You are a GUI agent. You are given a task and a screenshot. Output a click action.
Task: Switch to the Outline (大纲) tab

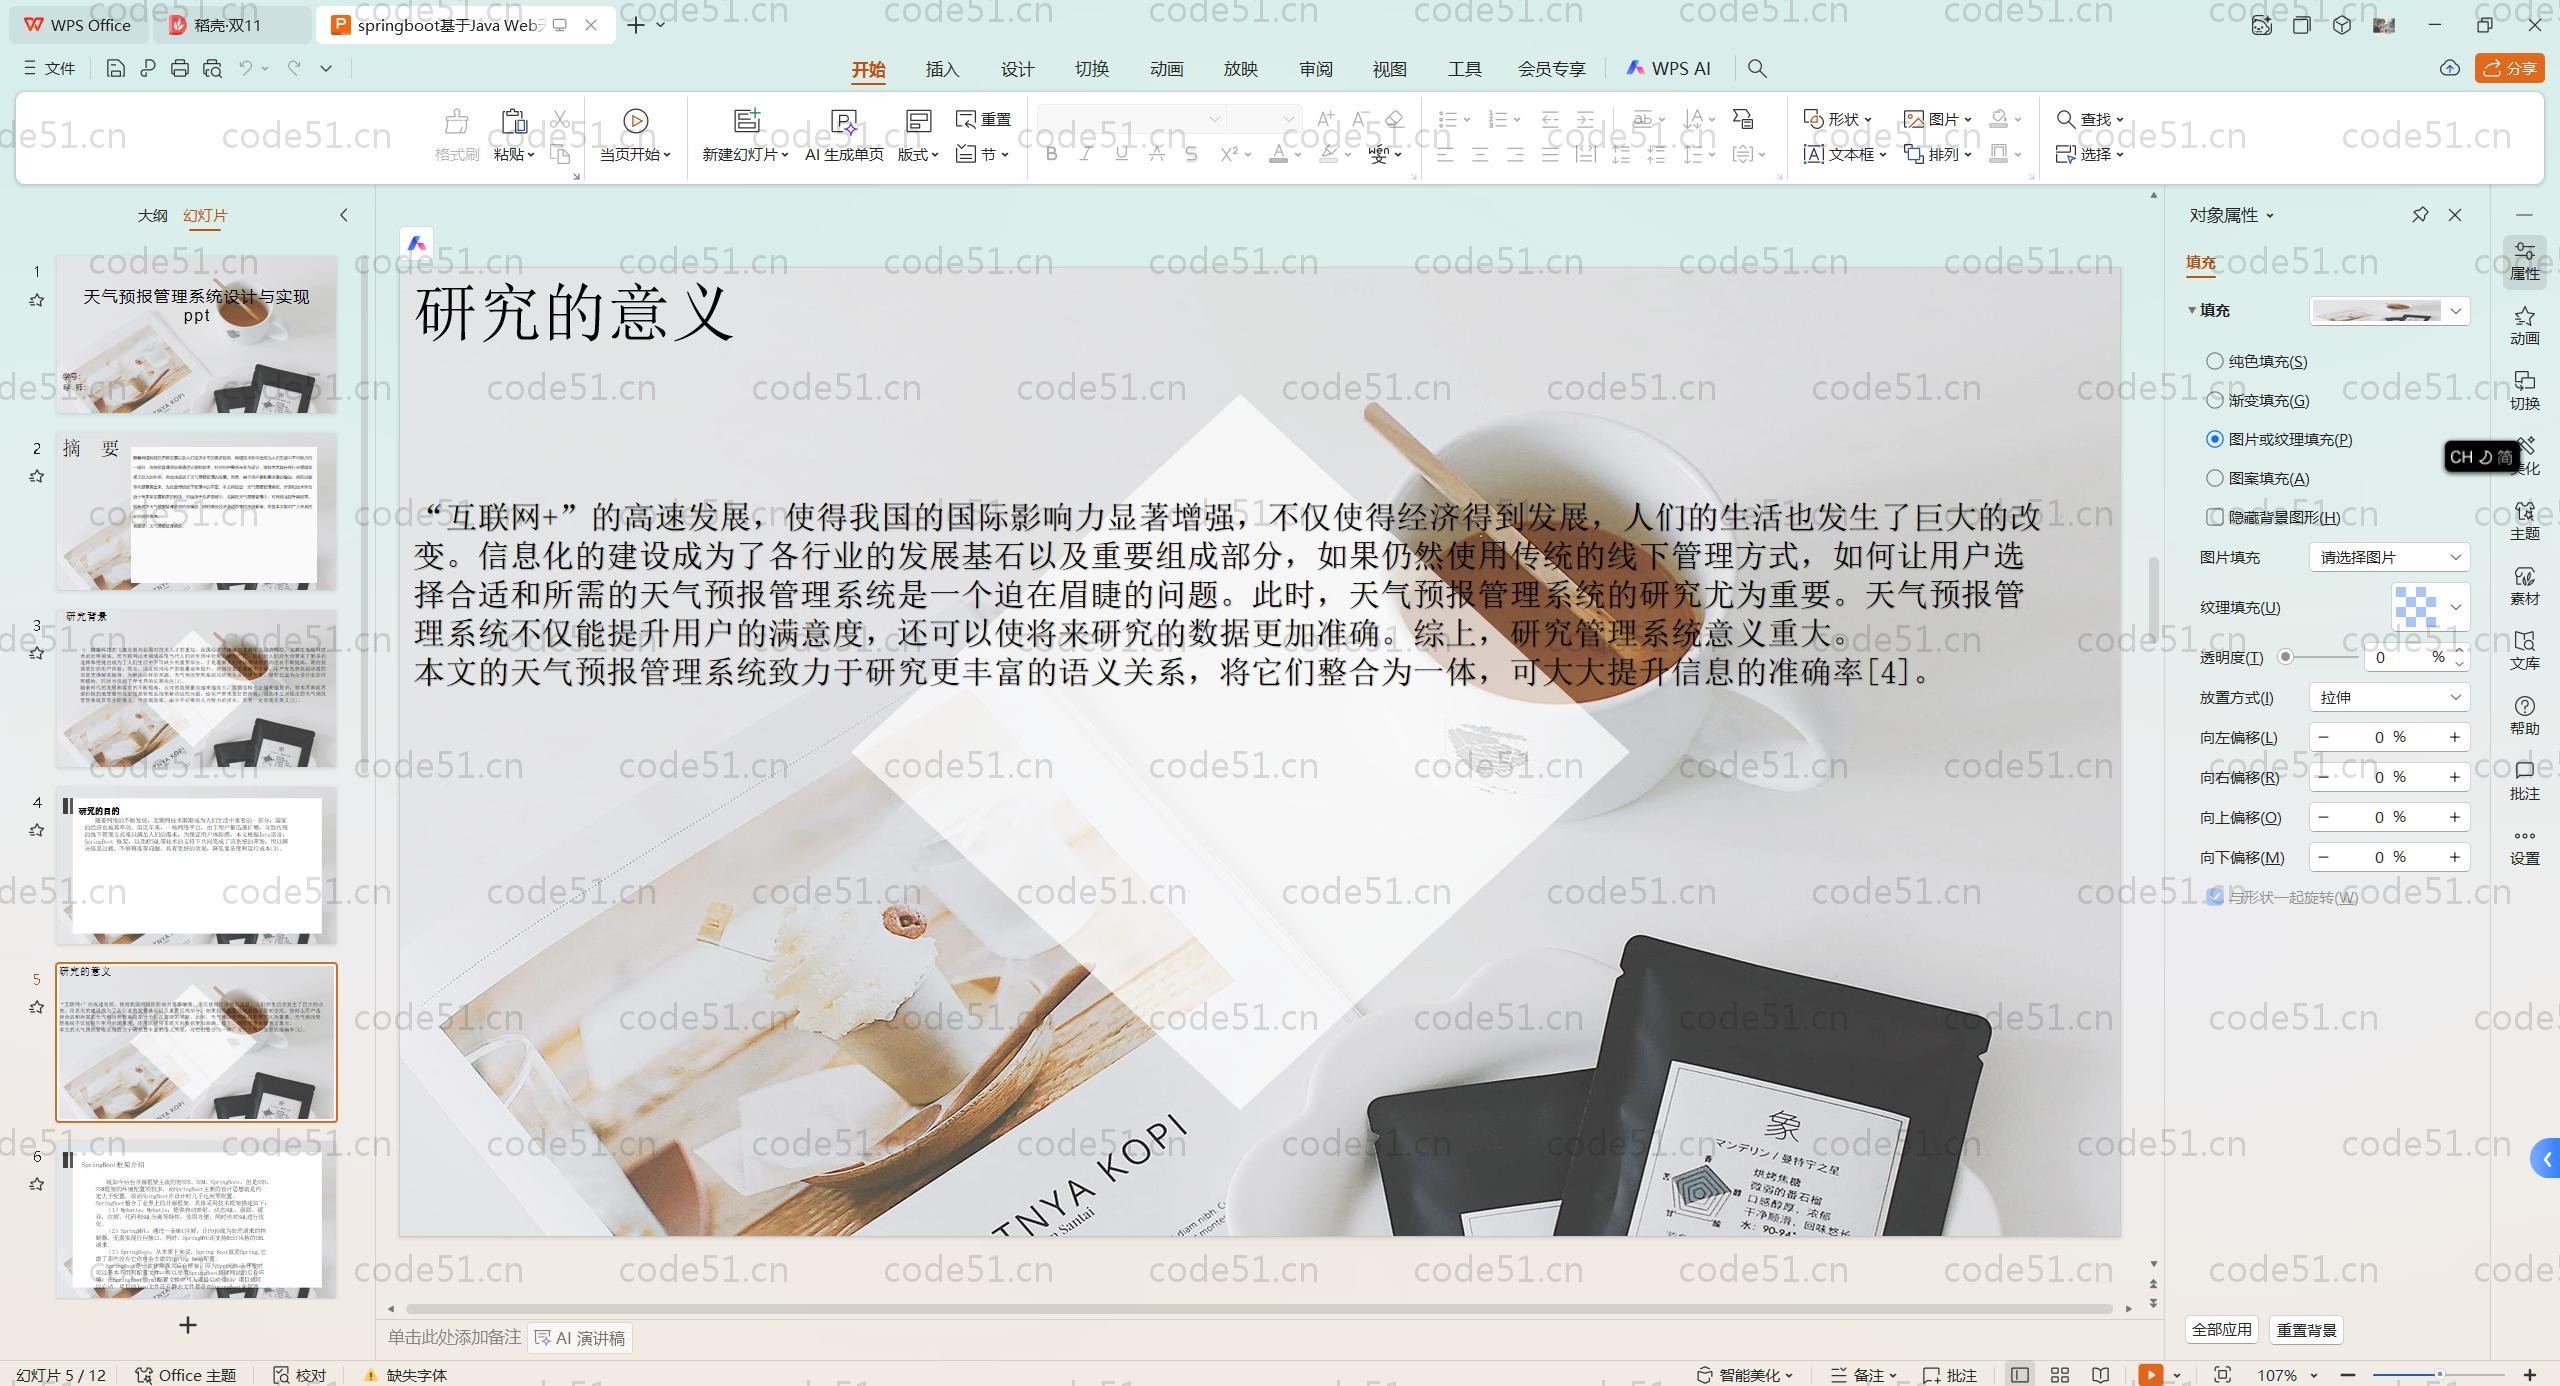152,215
